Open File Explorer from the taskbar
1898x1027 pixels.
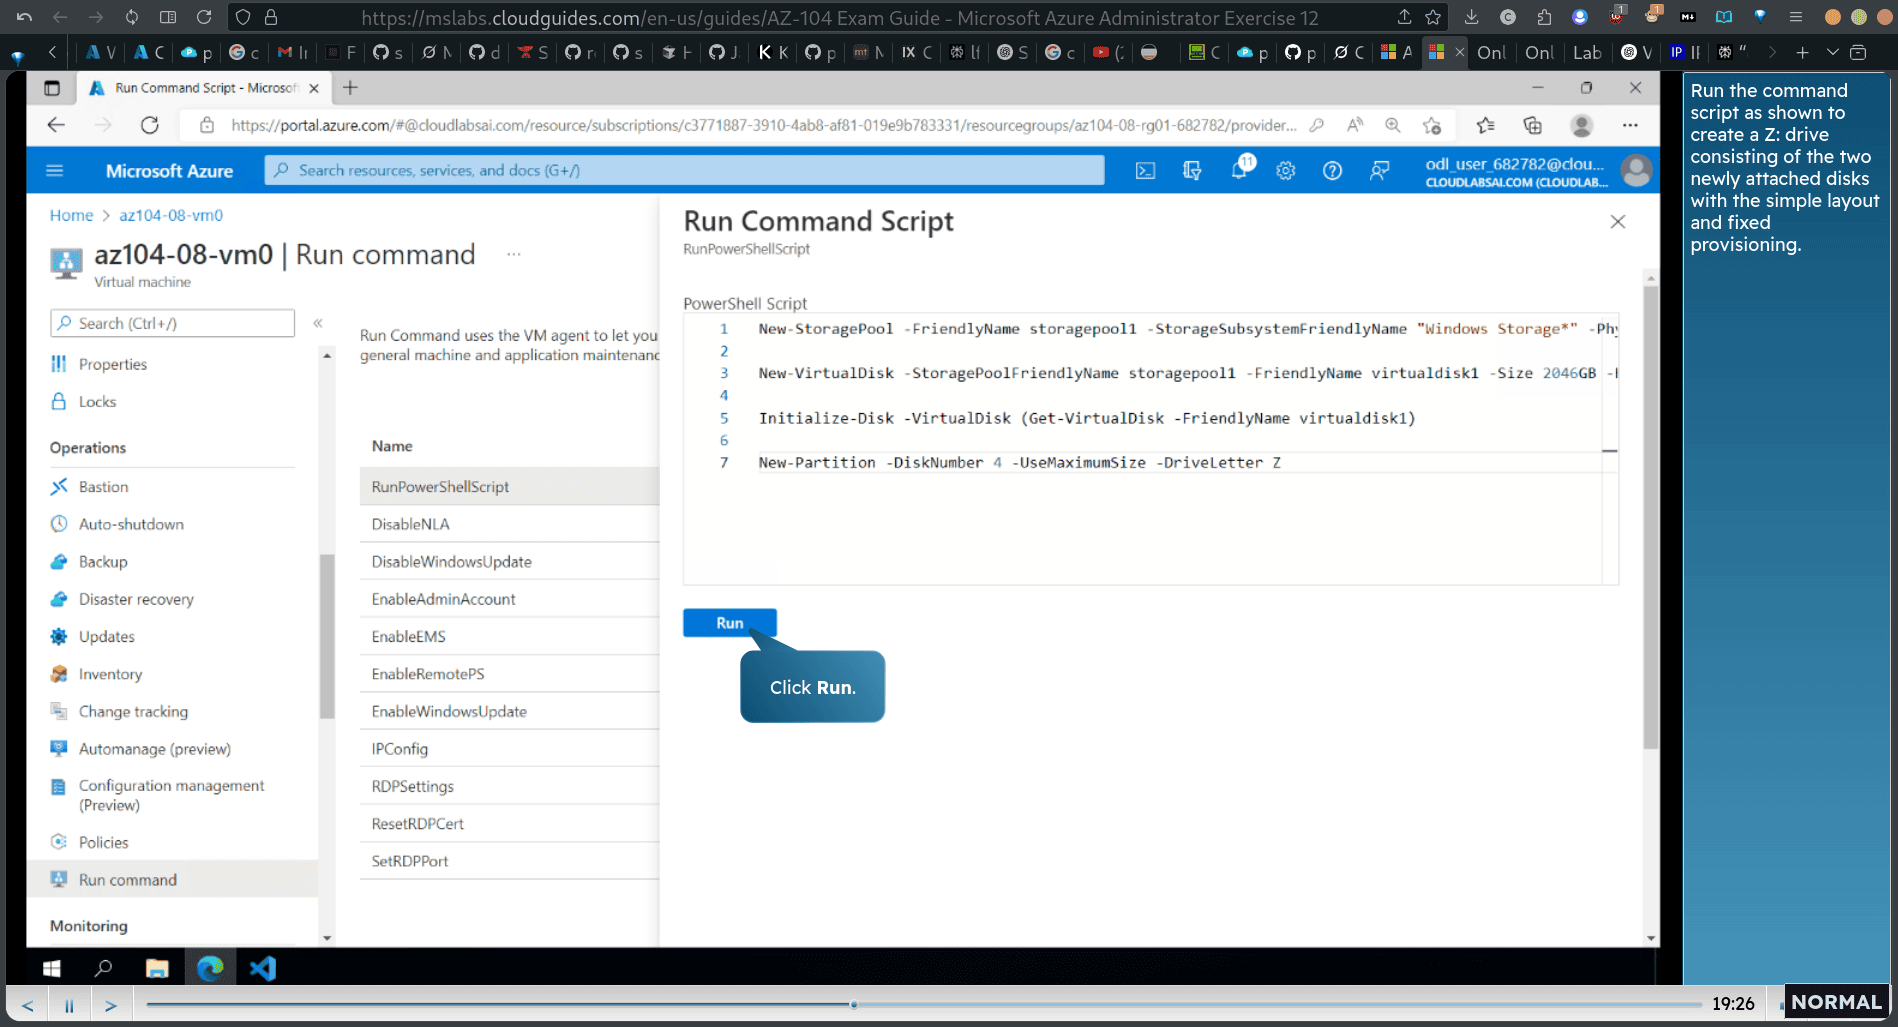click(157, 968)
